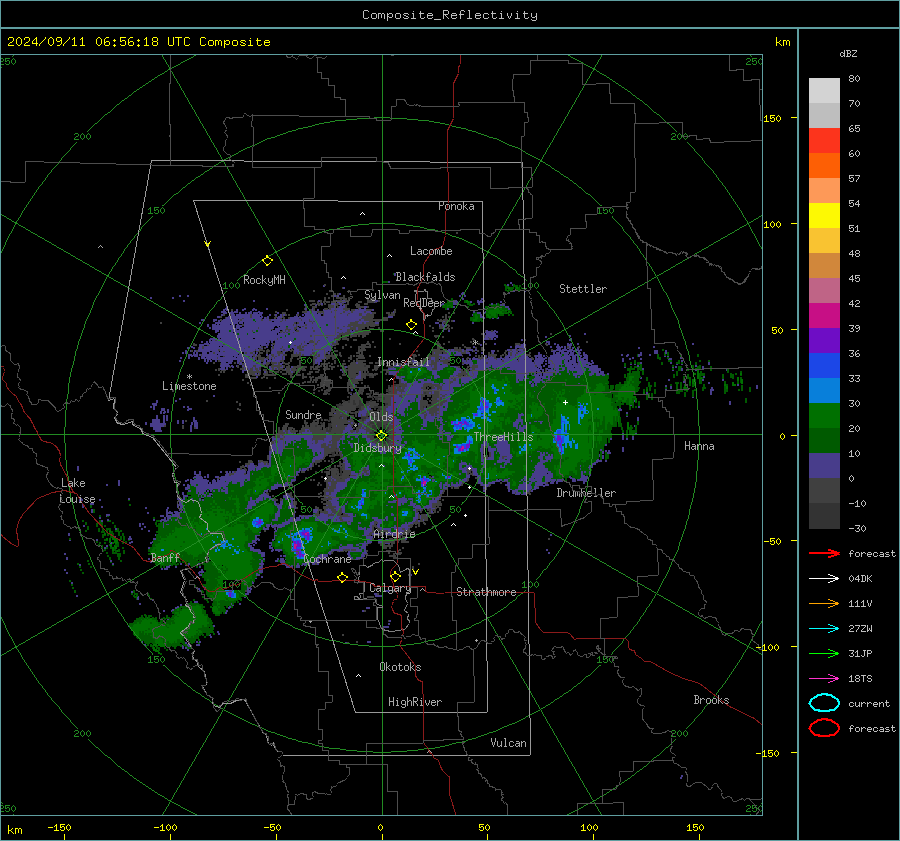Click the green 31JP arrow legend icon
This screenshot has height=841, width=900.
[824, 653]
